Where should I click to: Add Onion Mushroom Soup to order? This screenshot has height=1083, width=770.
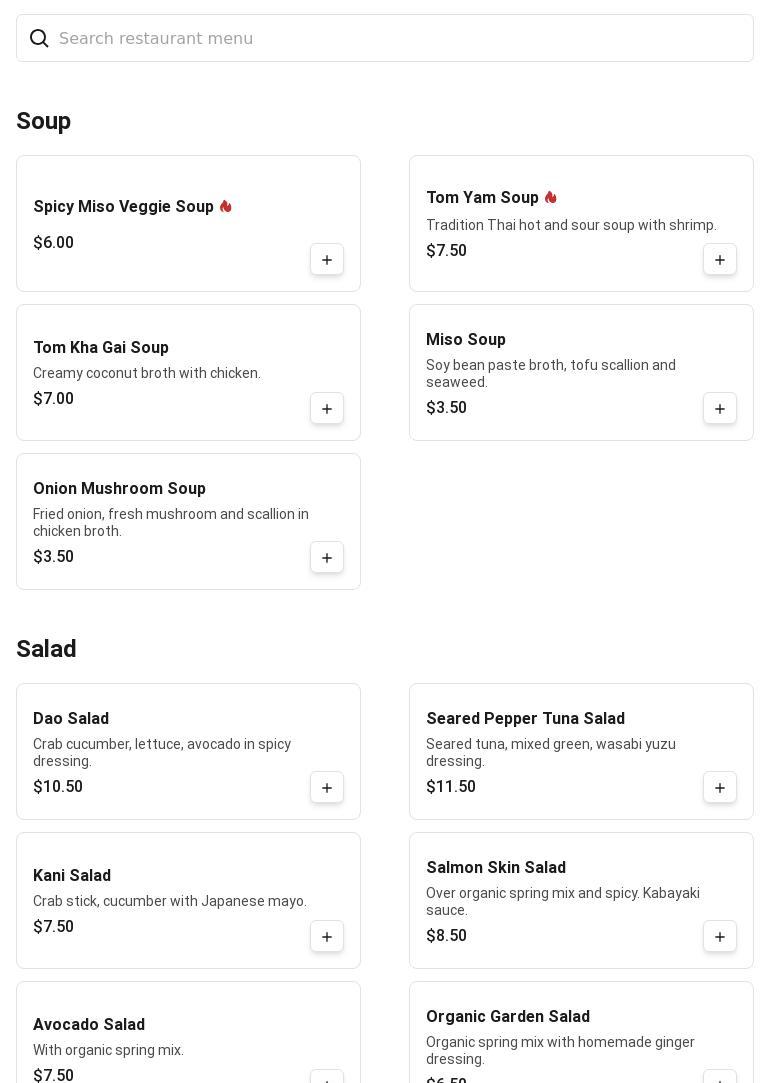click(327, 558)
